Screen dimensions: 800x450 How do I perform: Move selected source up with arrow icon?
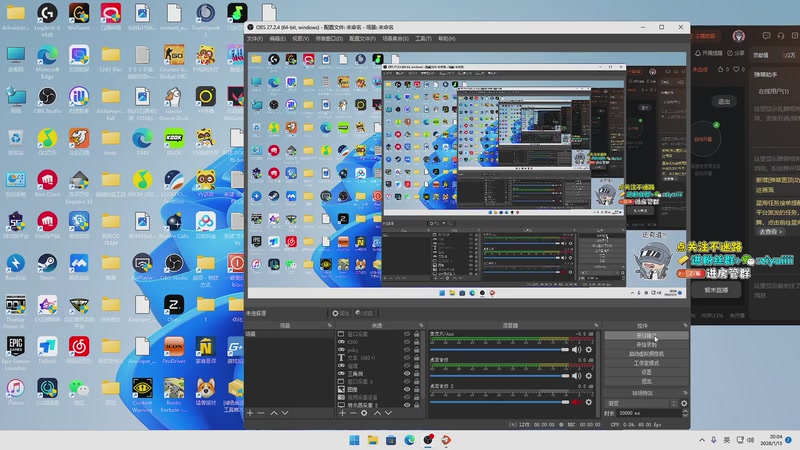(x=378, y=413)
